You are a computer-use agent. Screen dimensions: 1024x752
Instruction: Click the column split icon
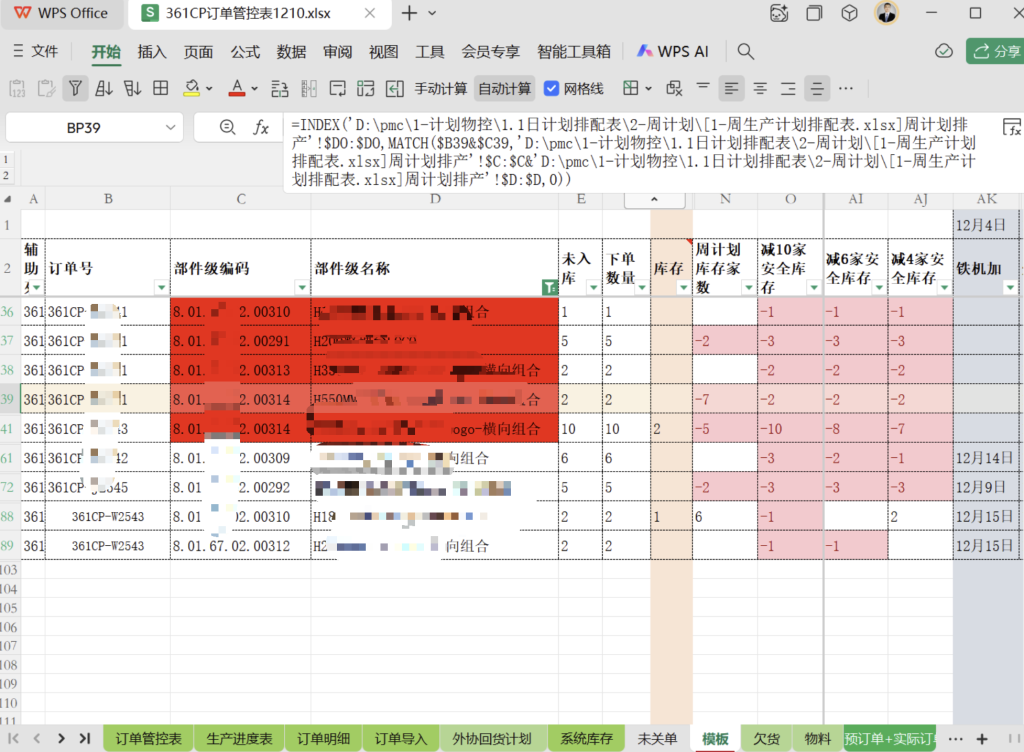tap(309, 88)
